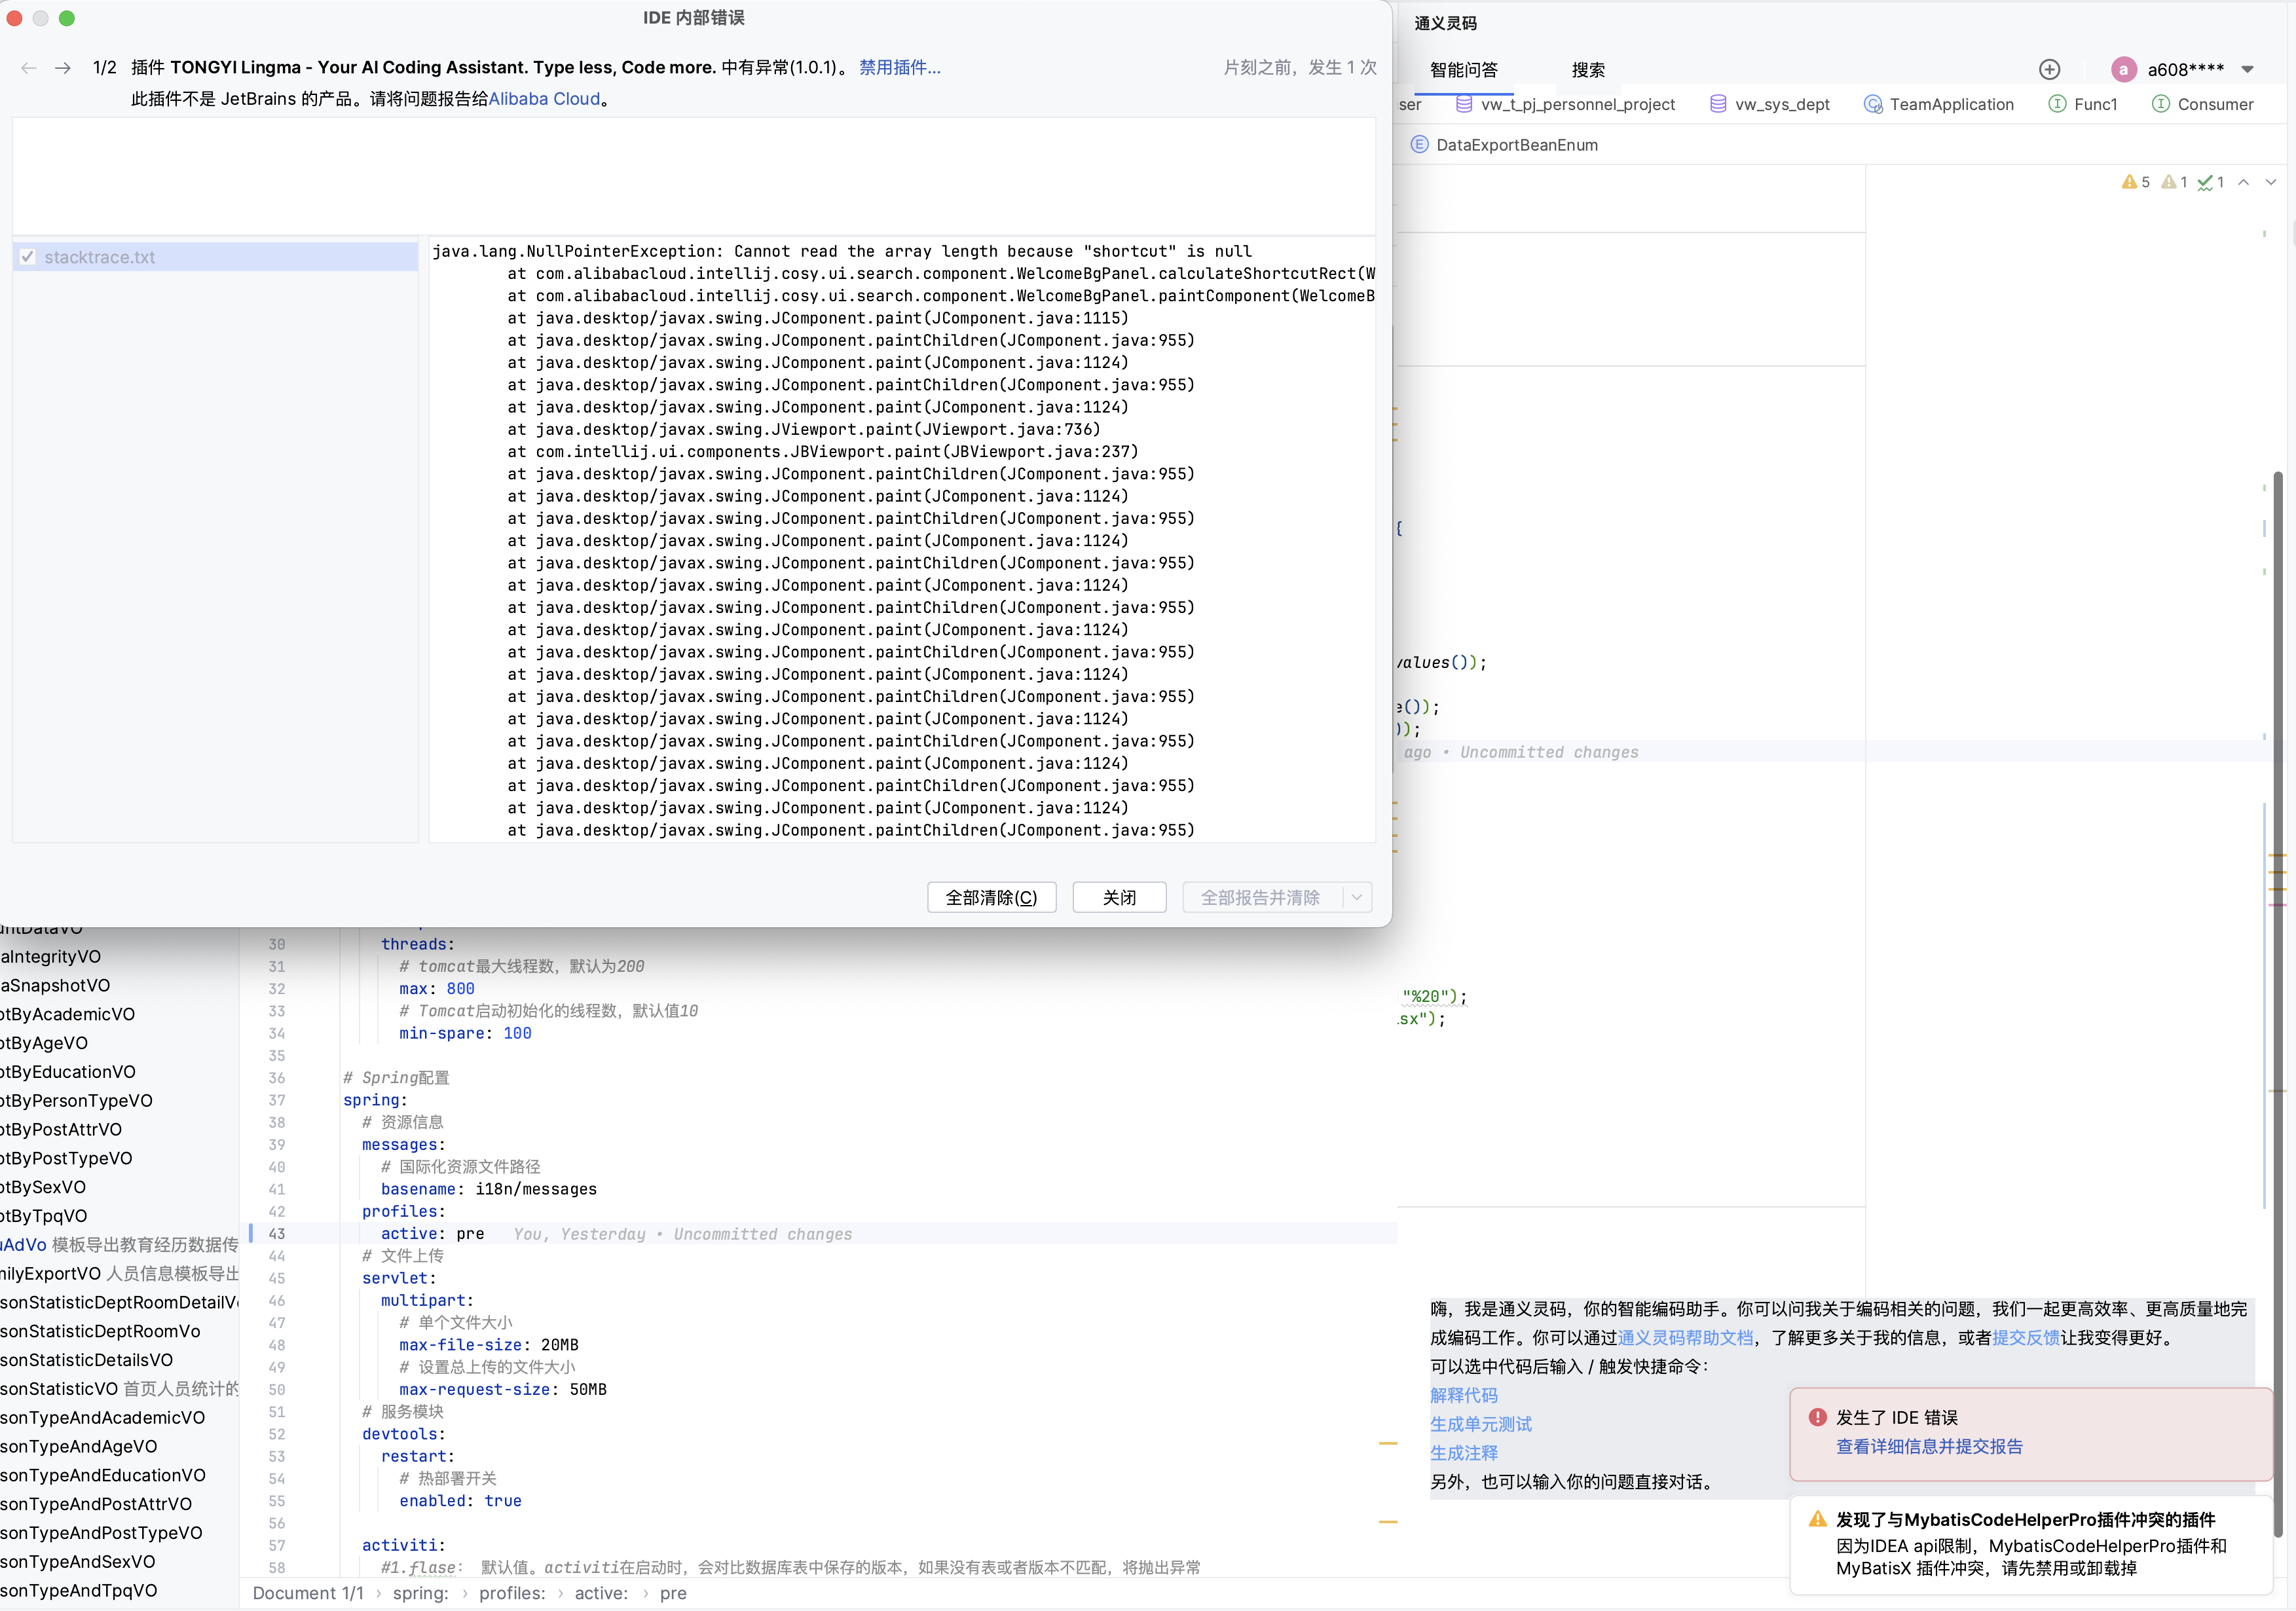Viewport: 2296px width, 1611px height.
Task: Click the 解释代码 quick command
Action: 1463,1395
